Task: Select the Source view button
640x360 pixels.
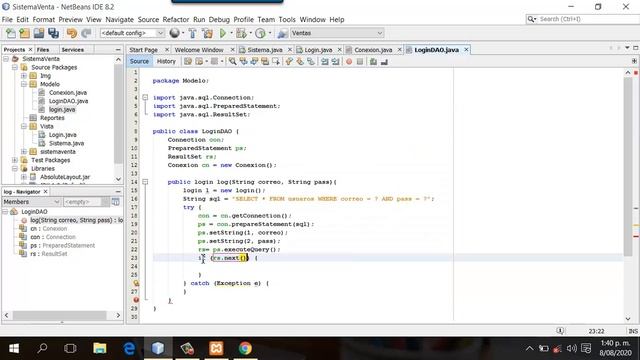Action: pos(139,61)
